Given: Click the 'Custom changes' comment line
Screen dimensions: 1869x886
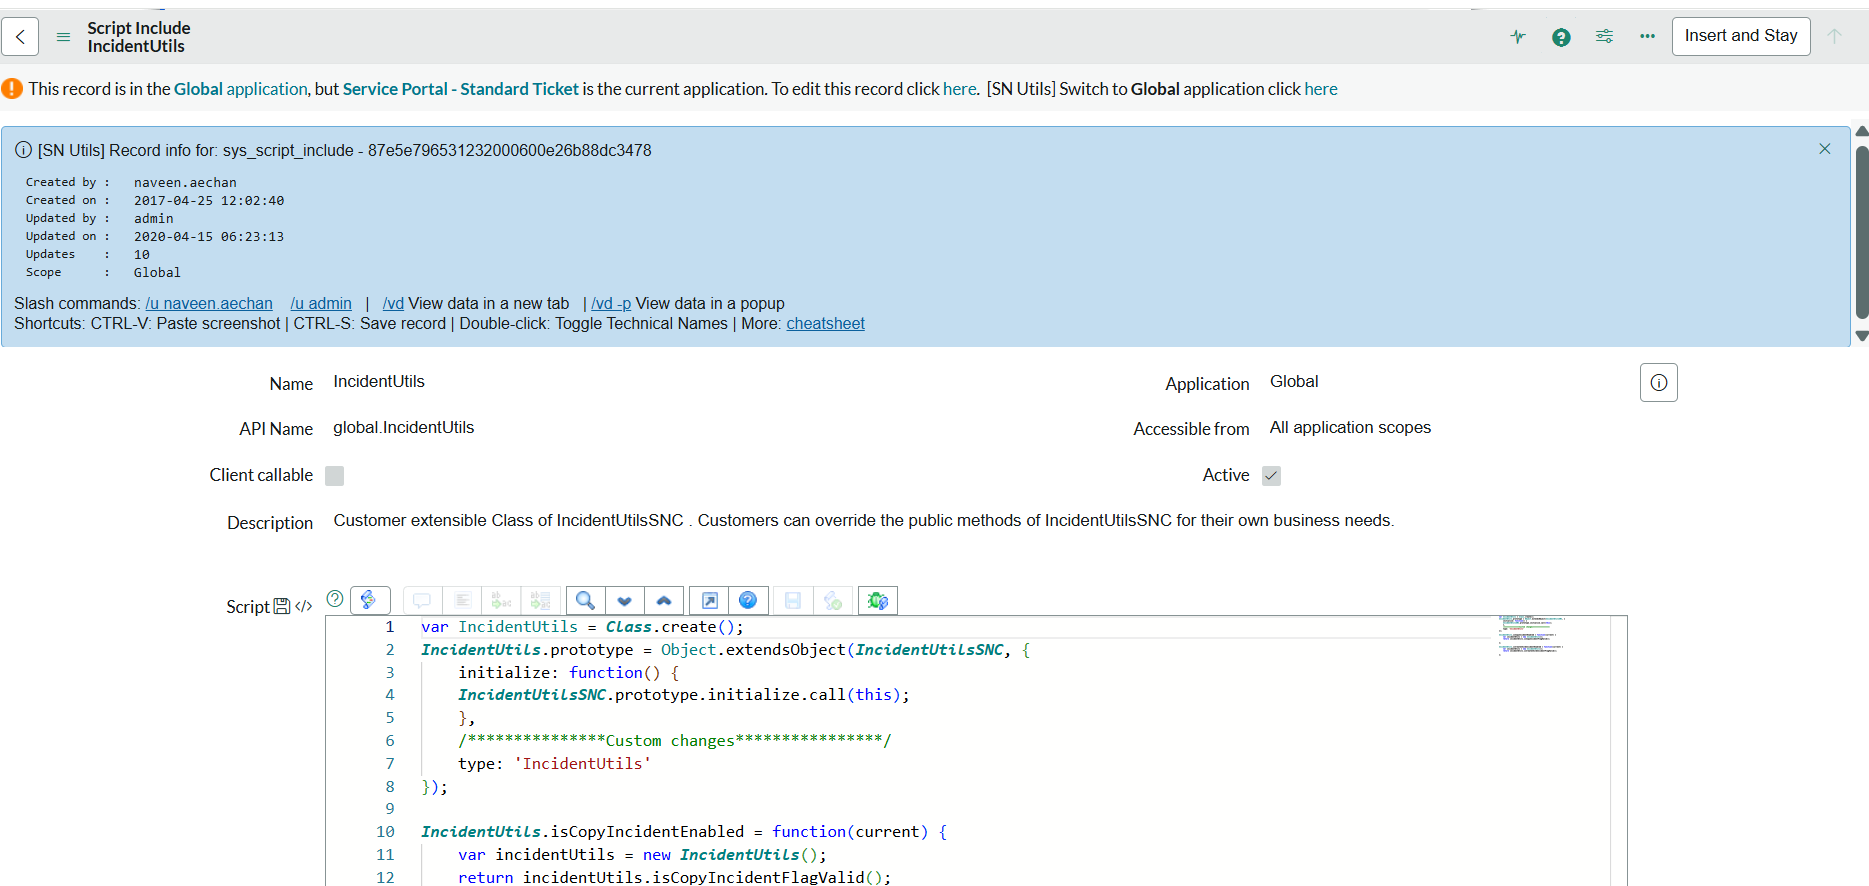Looking at the screenshot, I should pyautogui.click(x=675, y=741).
